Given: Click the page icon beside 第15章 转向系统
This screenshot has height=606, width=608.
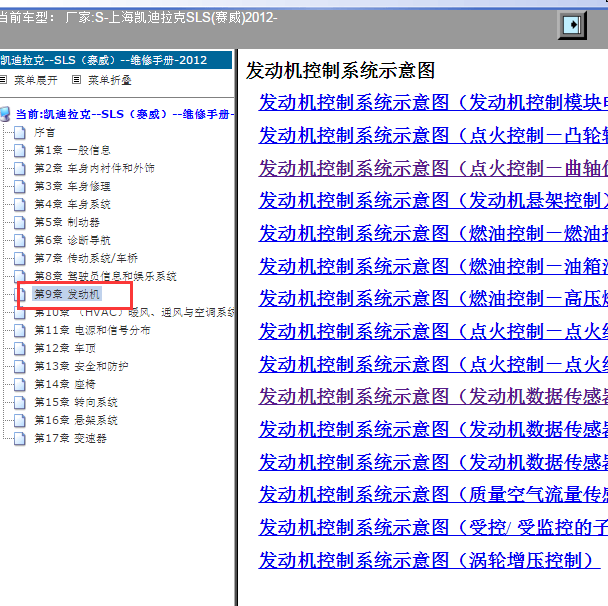Looking at the screenshot, I should pos(19,402).
